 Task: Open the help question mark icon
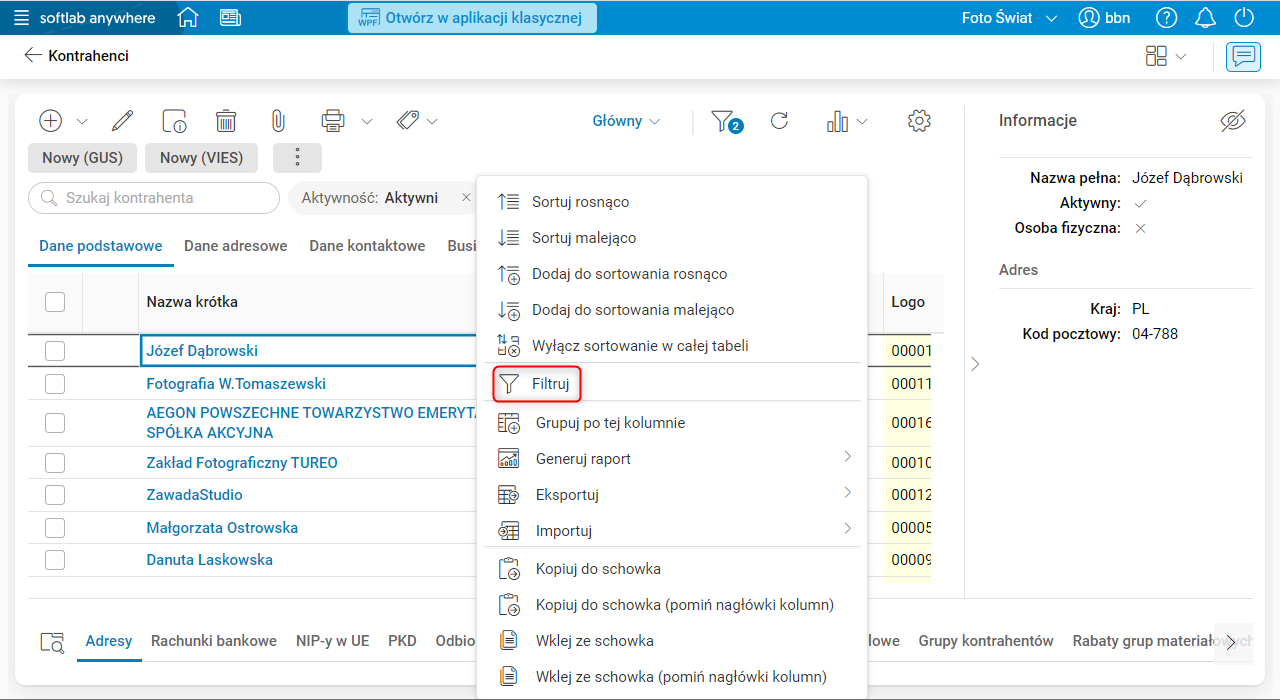[1166, 18]
